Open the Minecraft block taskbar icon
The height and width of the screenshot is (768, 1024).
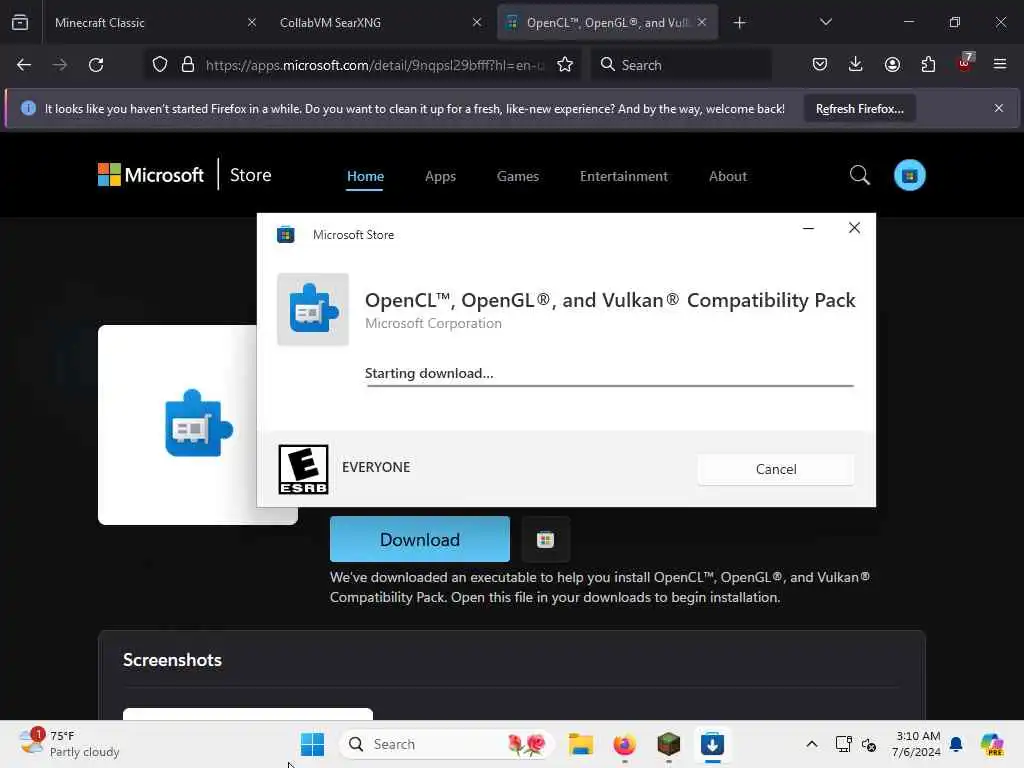pyautogui.click(x=668, y=744)
